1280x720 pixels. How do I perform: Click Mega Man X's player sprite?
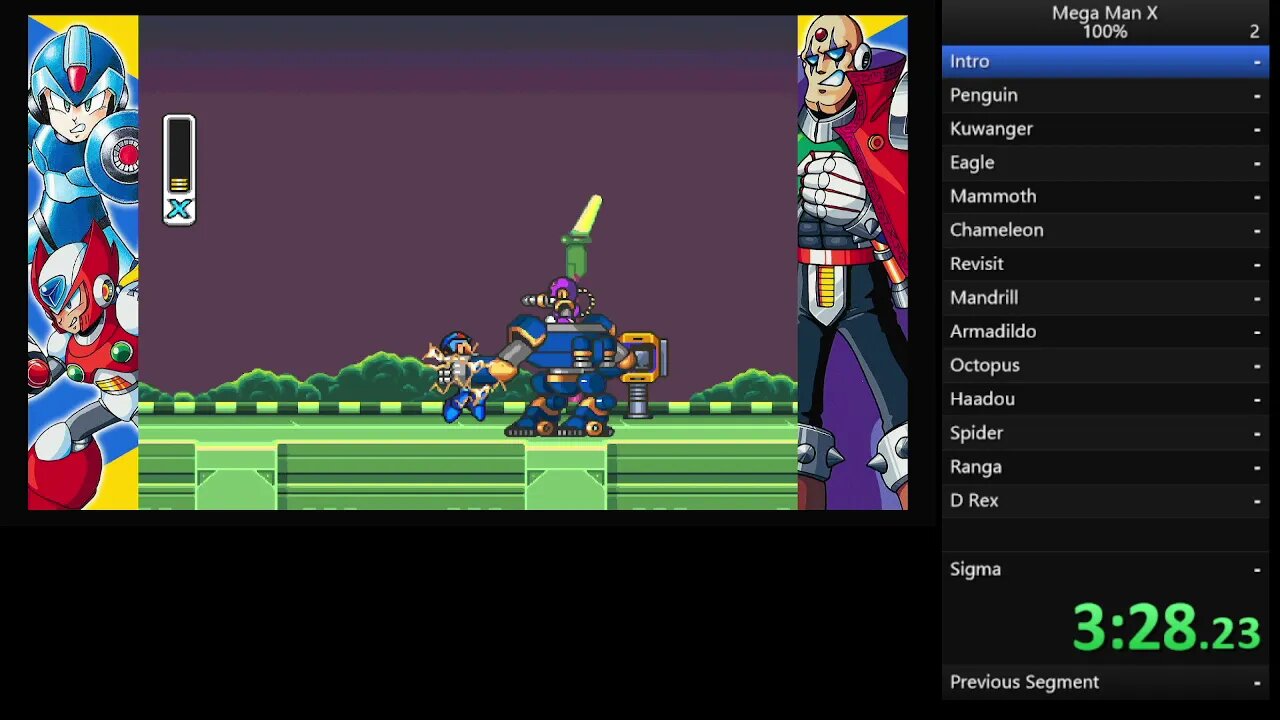point(462,378)
